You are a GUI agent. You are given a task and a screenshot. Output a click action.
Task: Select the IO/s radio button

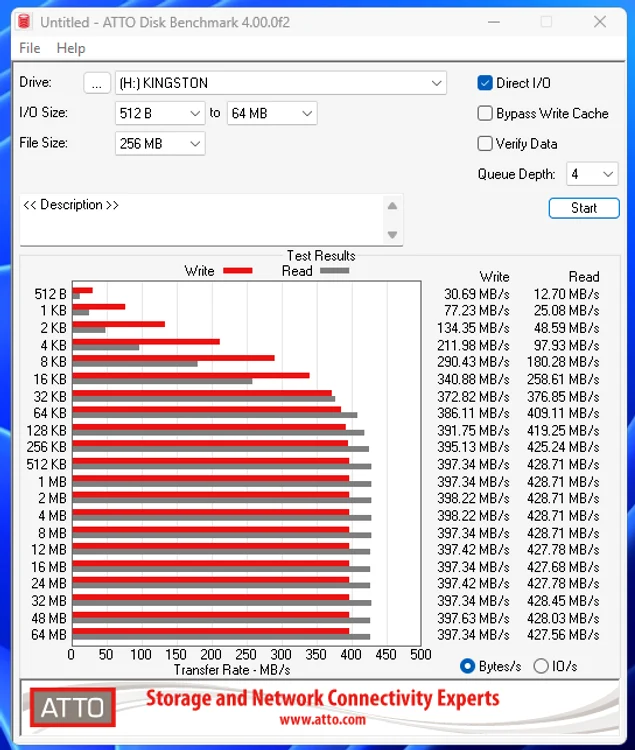click(541, 666)
